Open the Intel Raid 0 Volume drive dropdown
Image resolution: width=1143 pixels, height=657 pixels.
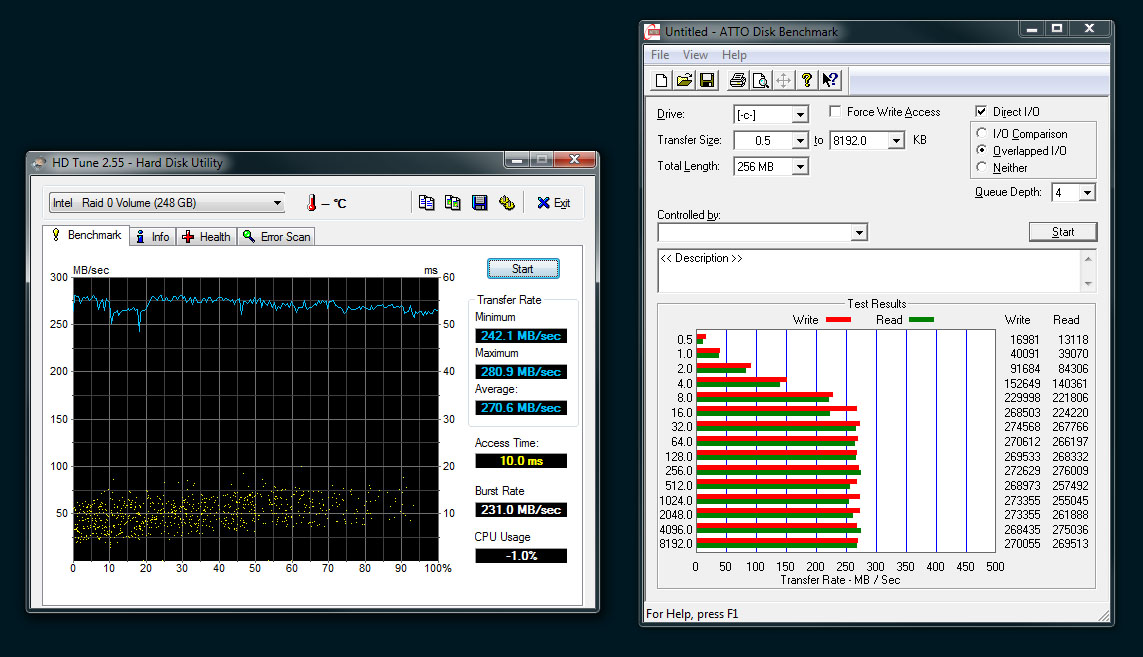point(277,203)
